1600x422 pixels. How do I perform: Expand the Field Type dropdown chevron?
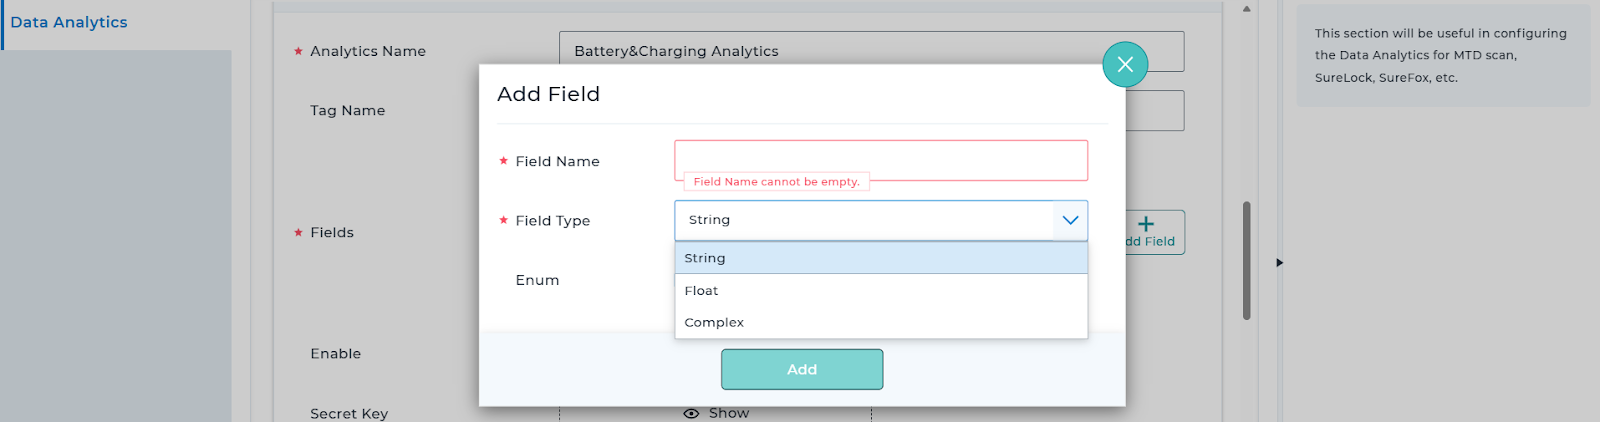pos(1070,220)
